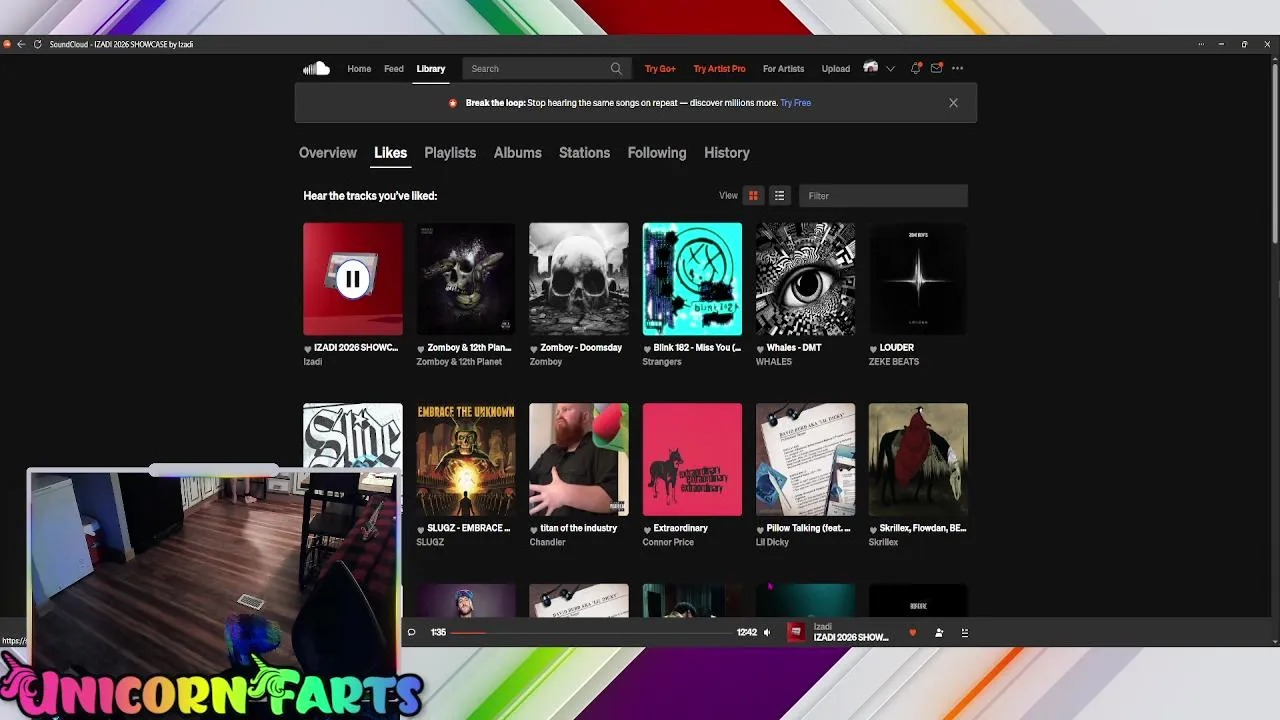Switch to list view
The height and width of the screenshot is (720, 1280).
click(779, 196)
